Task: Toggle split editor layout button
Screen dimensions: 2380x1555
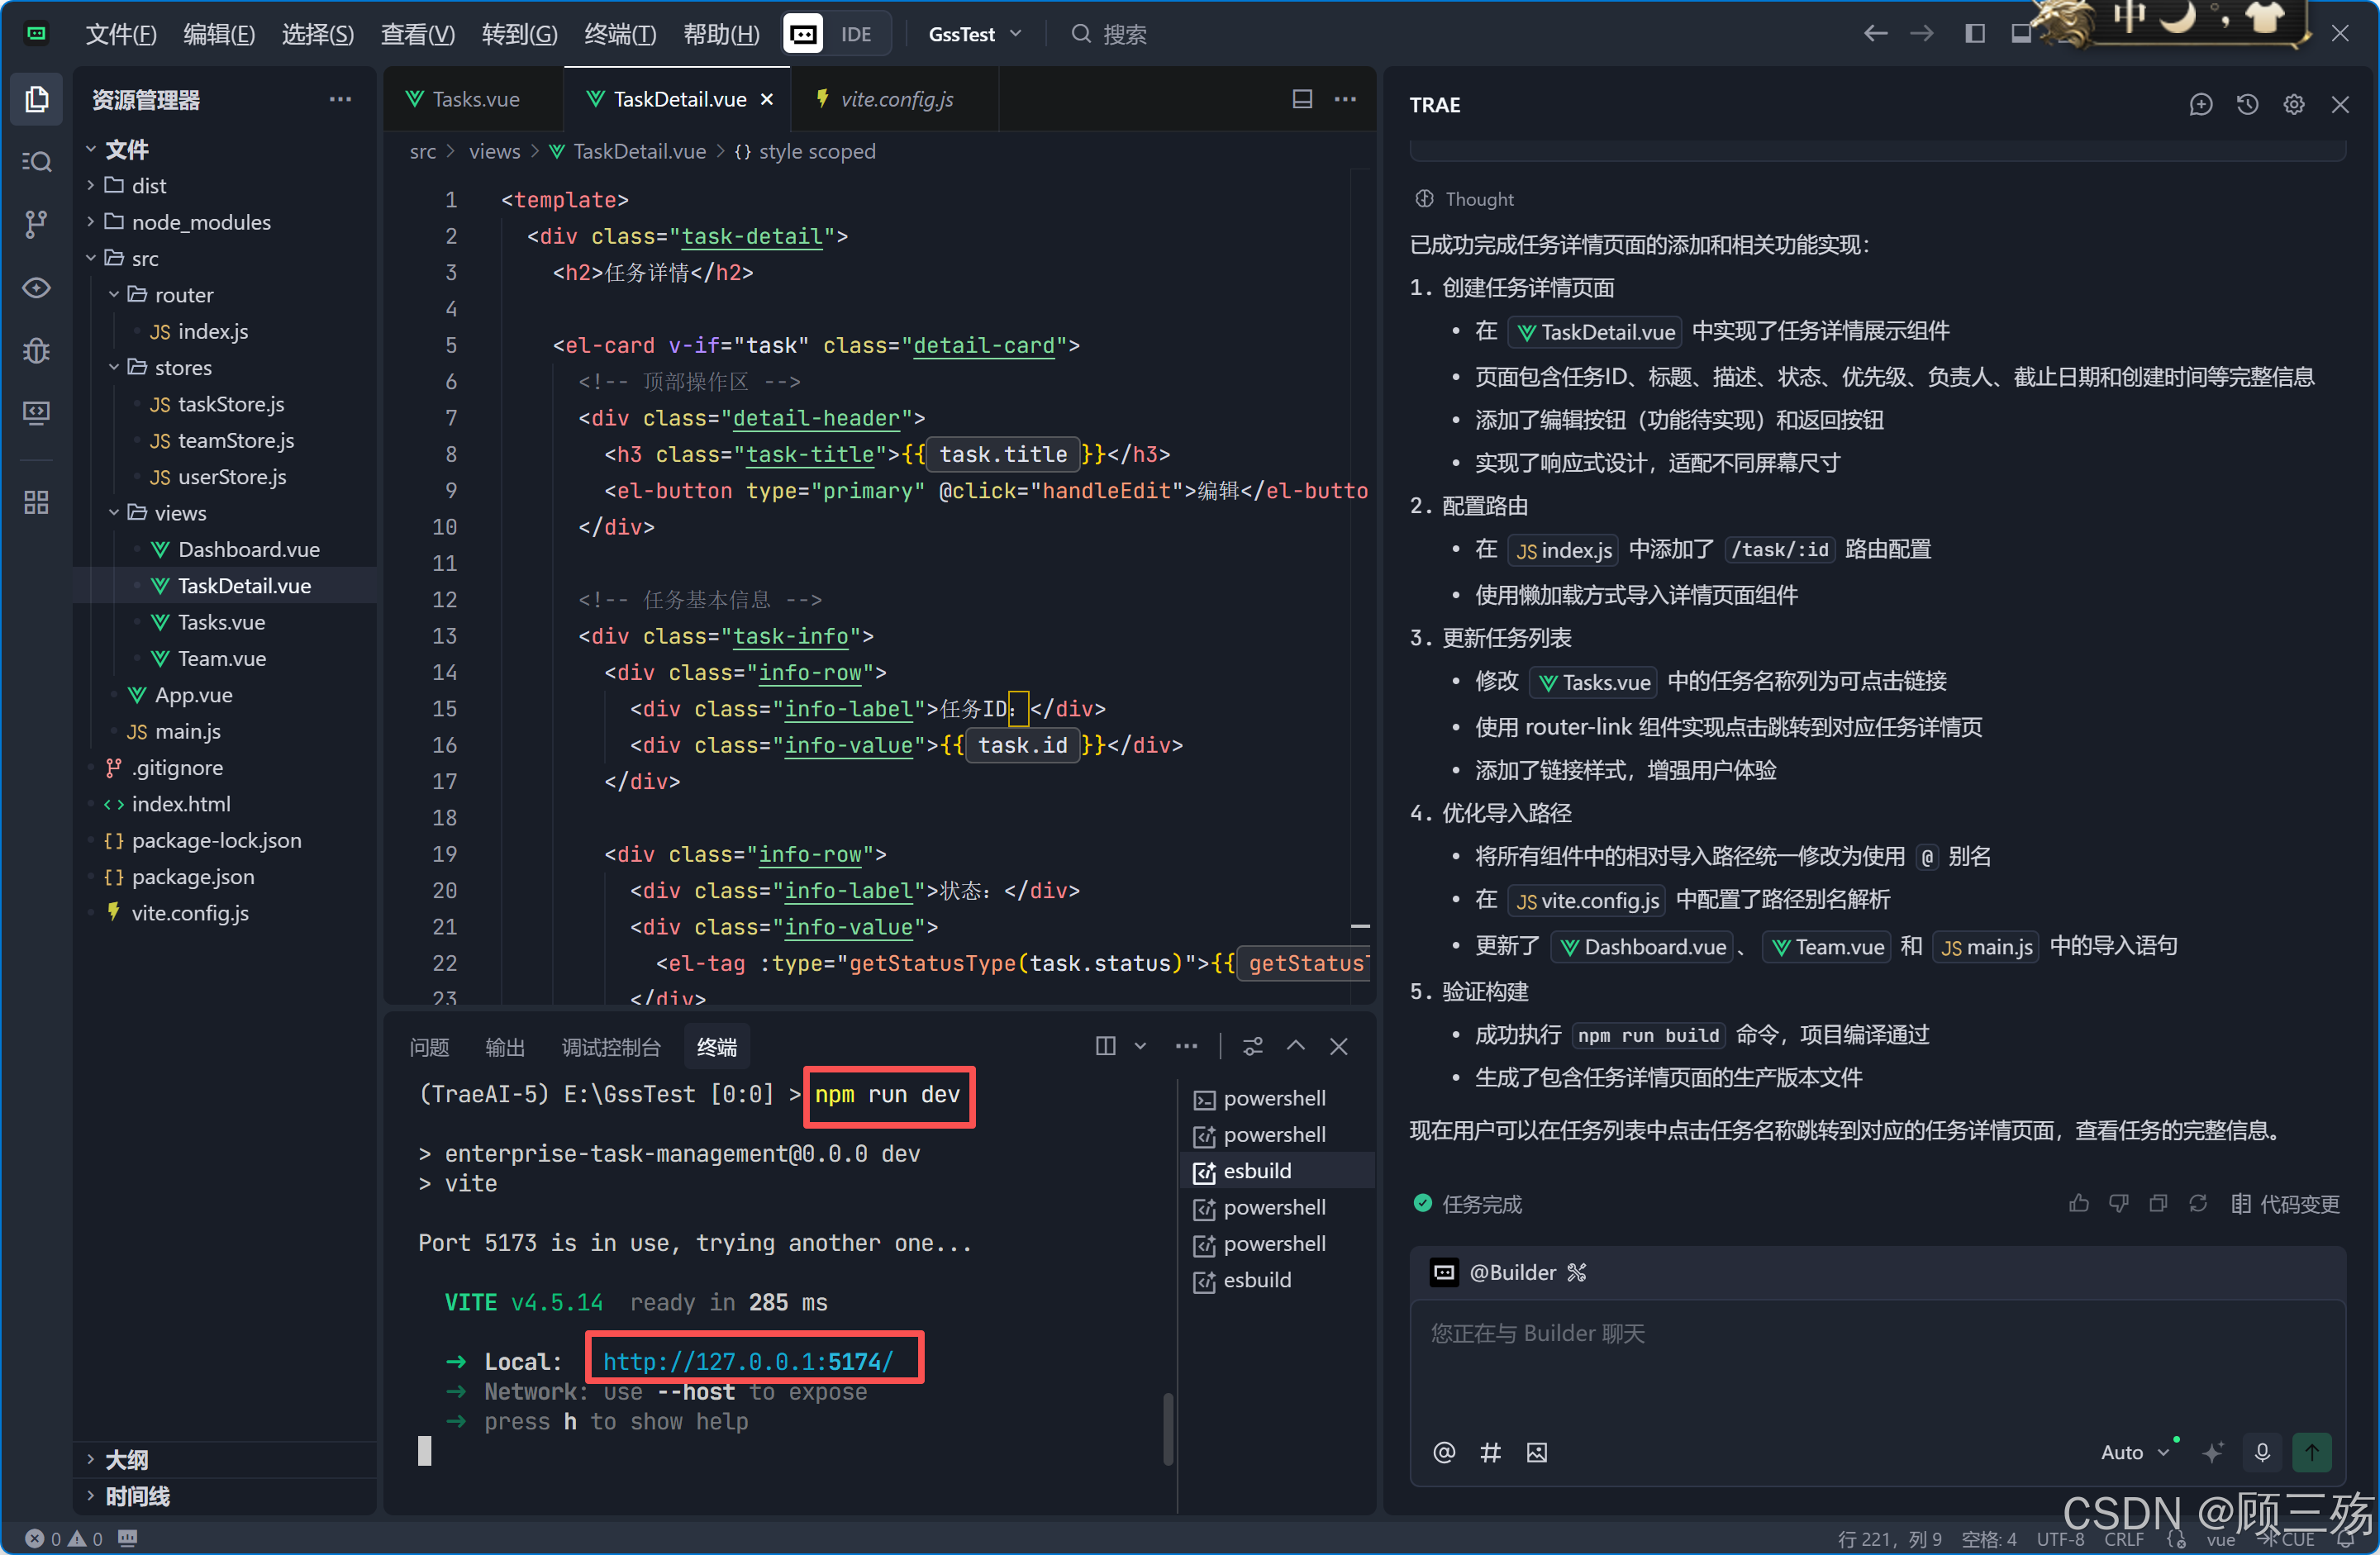Action: tap(1302, 99)
